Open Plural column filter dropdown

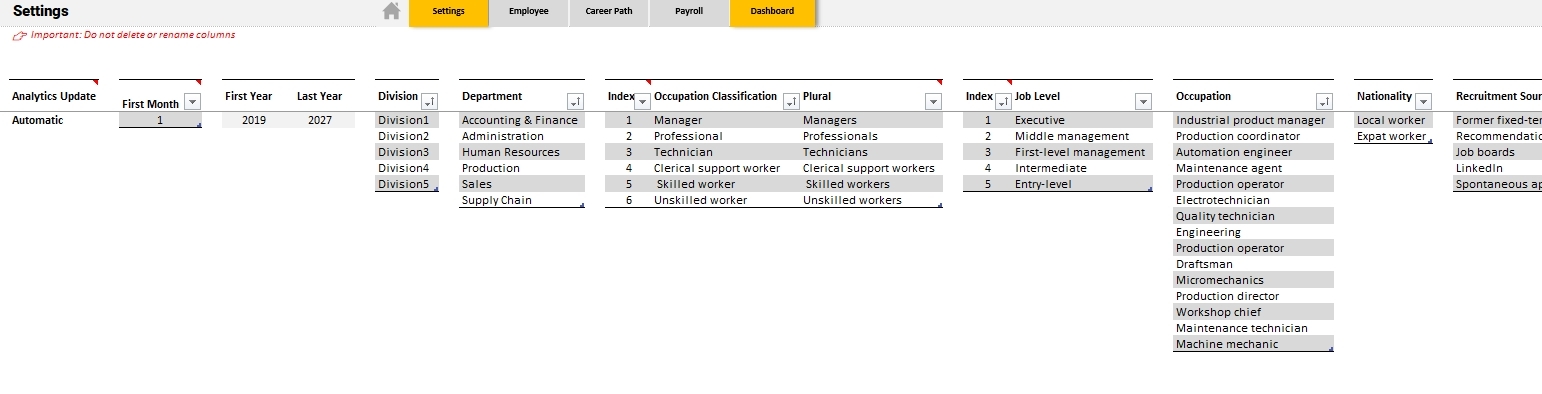[x=933, y=102]
